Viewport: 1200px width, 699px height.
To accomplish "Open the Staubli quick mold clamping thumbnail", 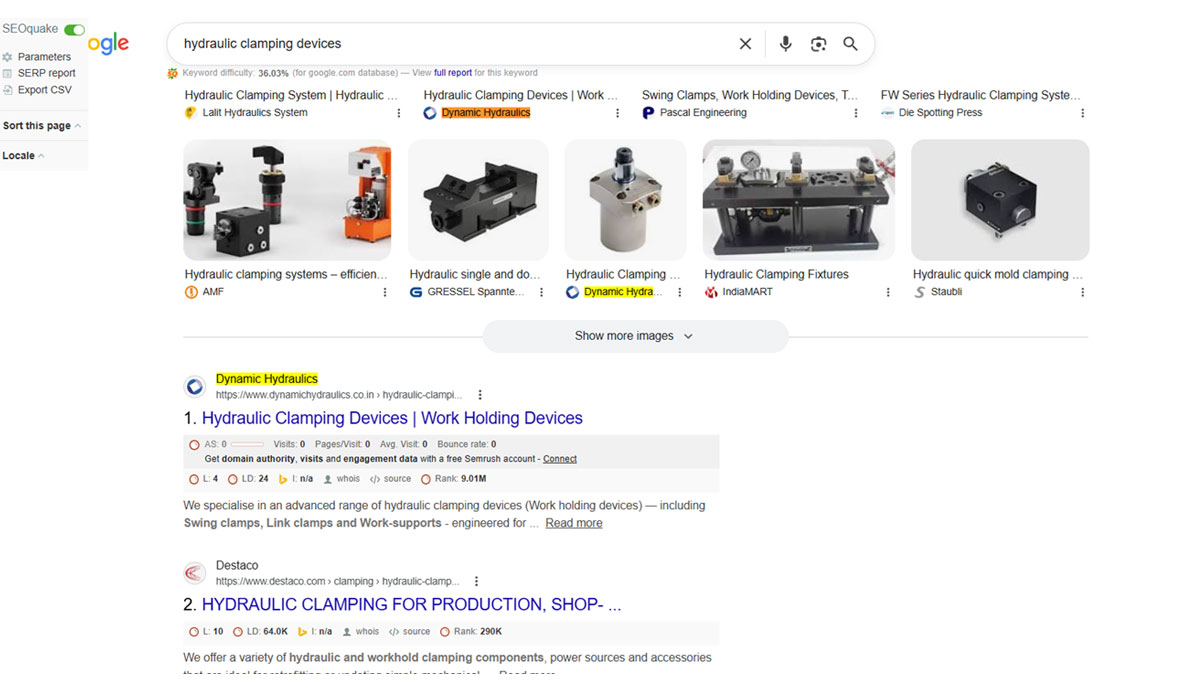I will [1000, 200].
